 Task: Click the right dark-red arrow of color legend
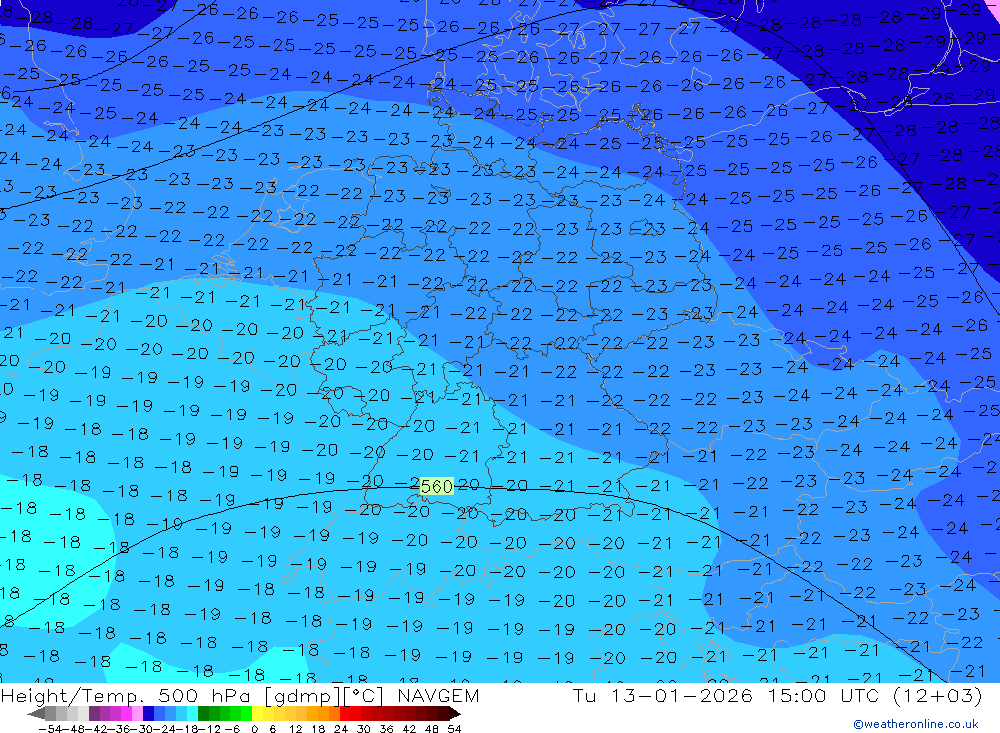(x=455, y=713)
